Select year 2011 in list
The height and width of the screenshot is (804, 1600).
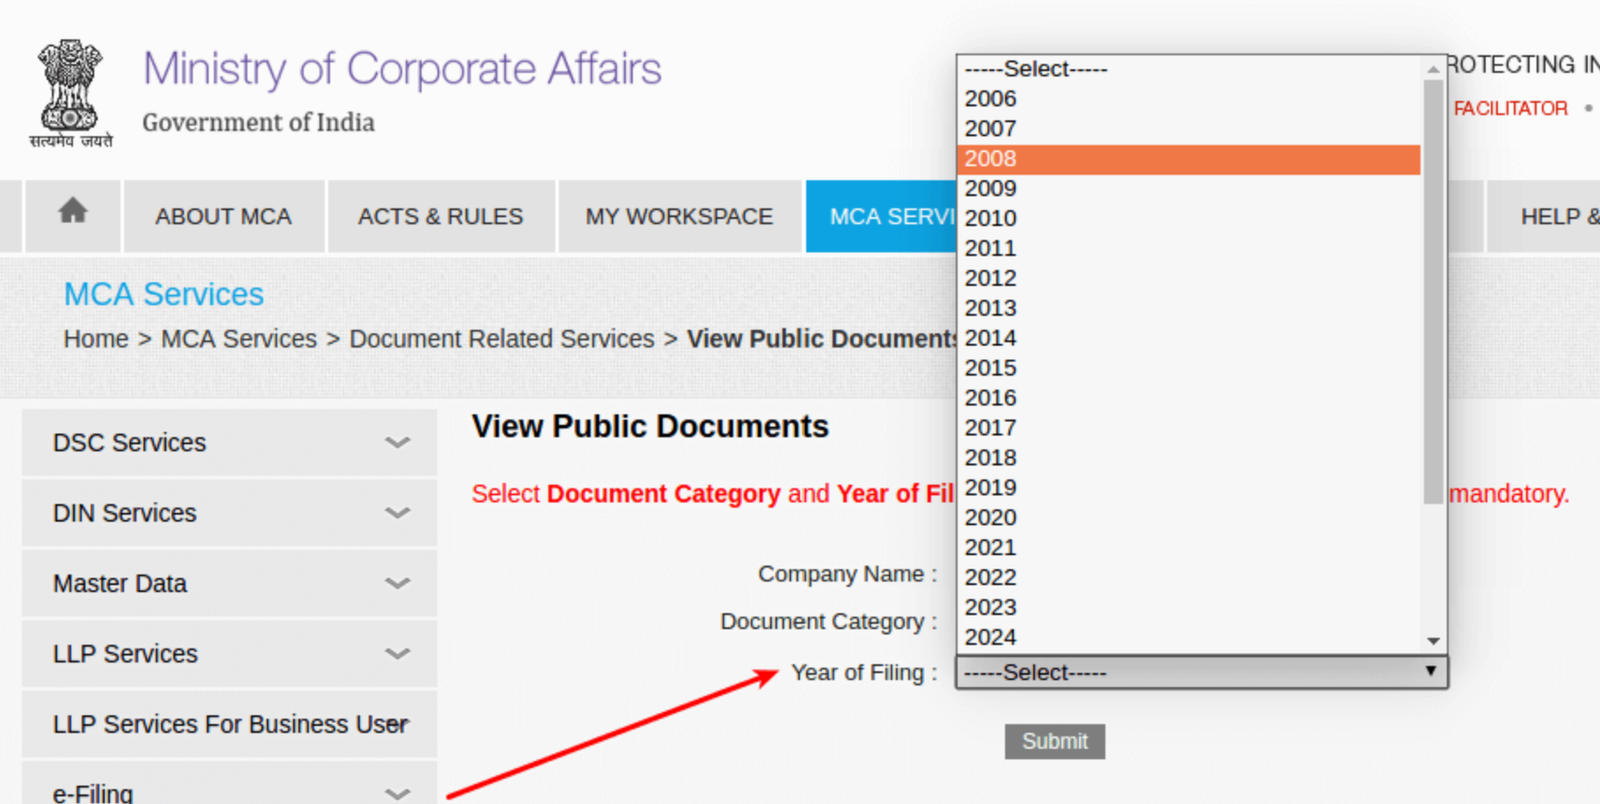[1189, 248]
